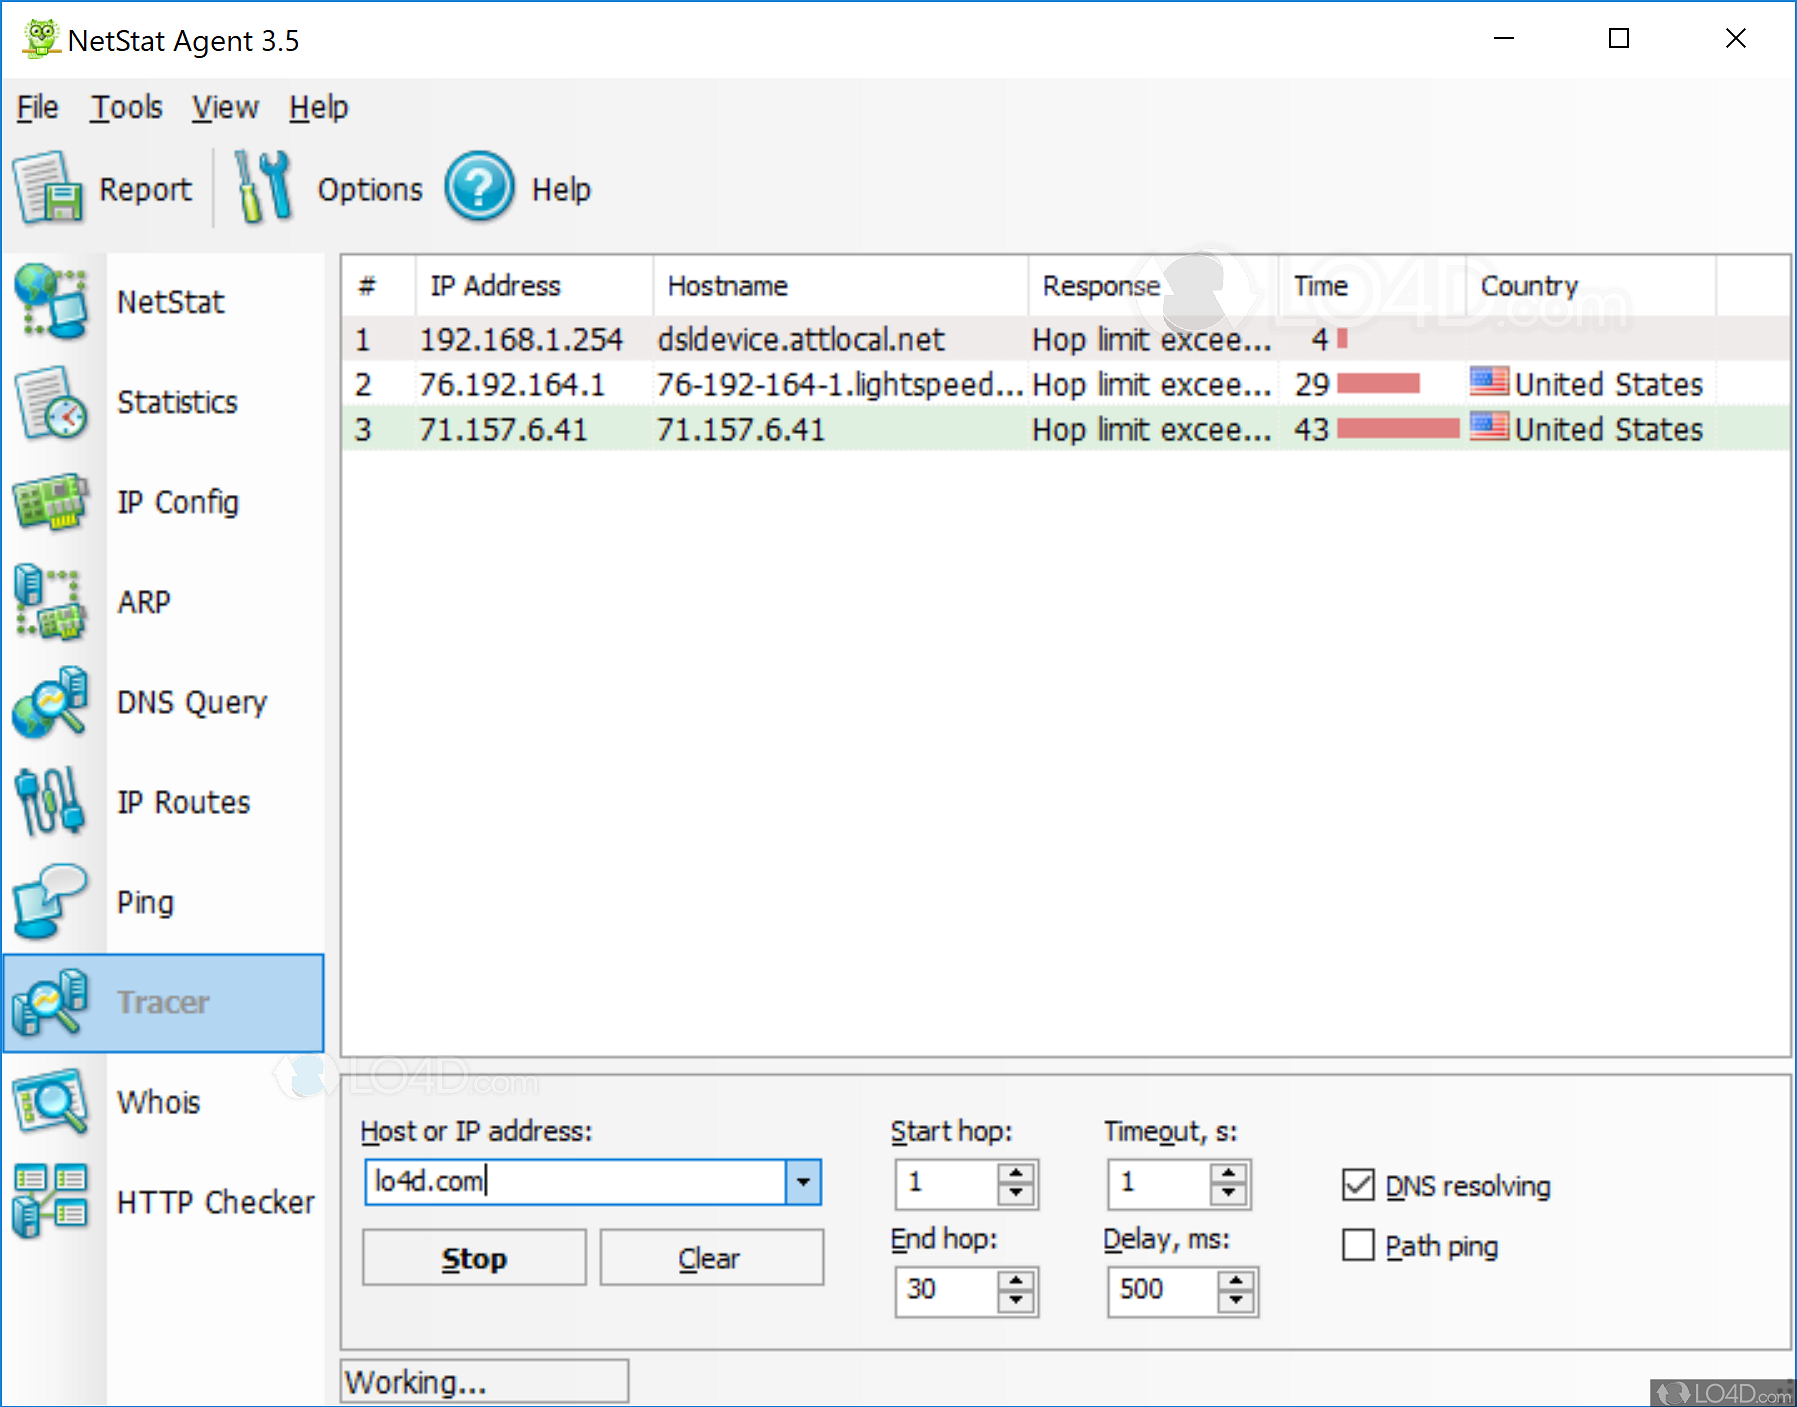Open the Tools menu
1797x1407 pixels.
click(x=125, y=106)
